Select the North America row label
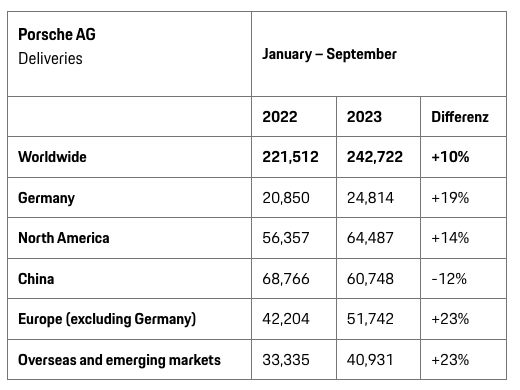This screenshot has width=520, height=390. 64,238
